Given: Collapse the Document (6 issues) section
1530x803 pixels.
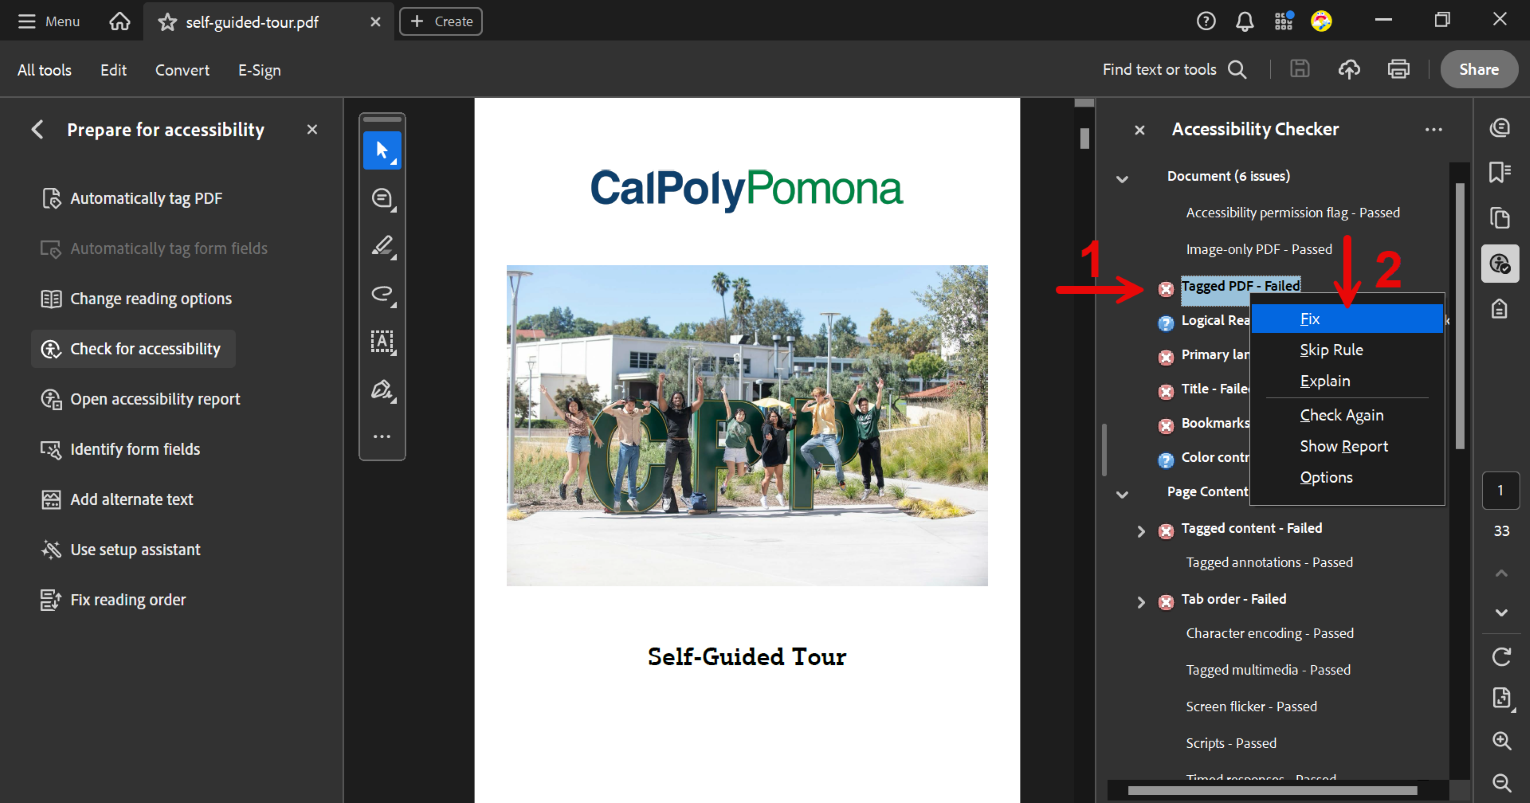Looking at the screenshot, I should 1122,178.
